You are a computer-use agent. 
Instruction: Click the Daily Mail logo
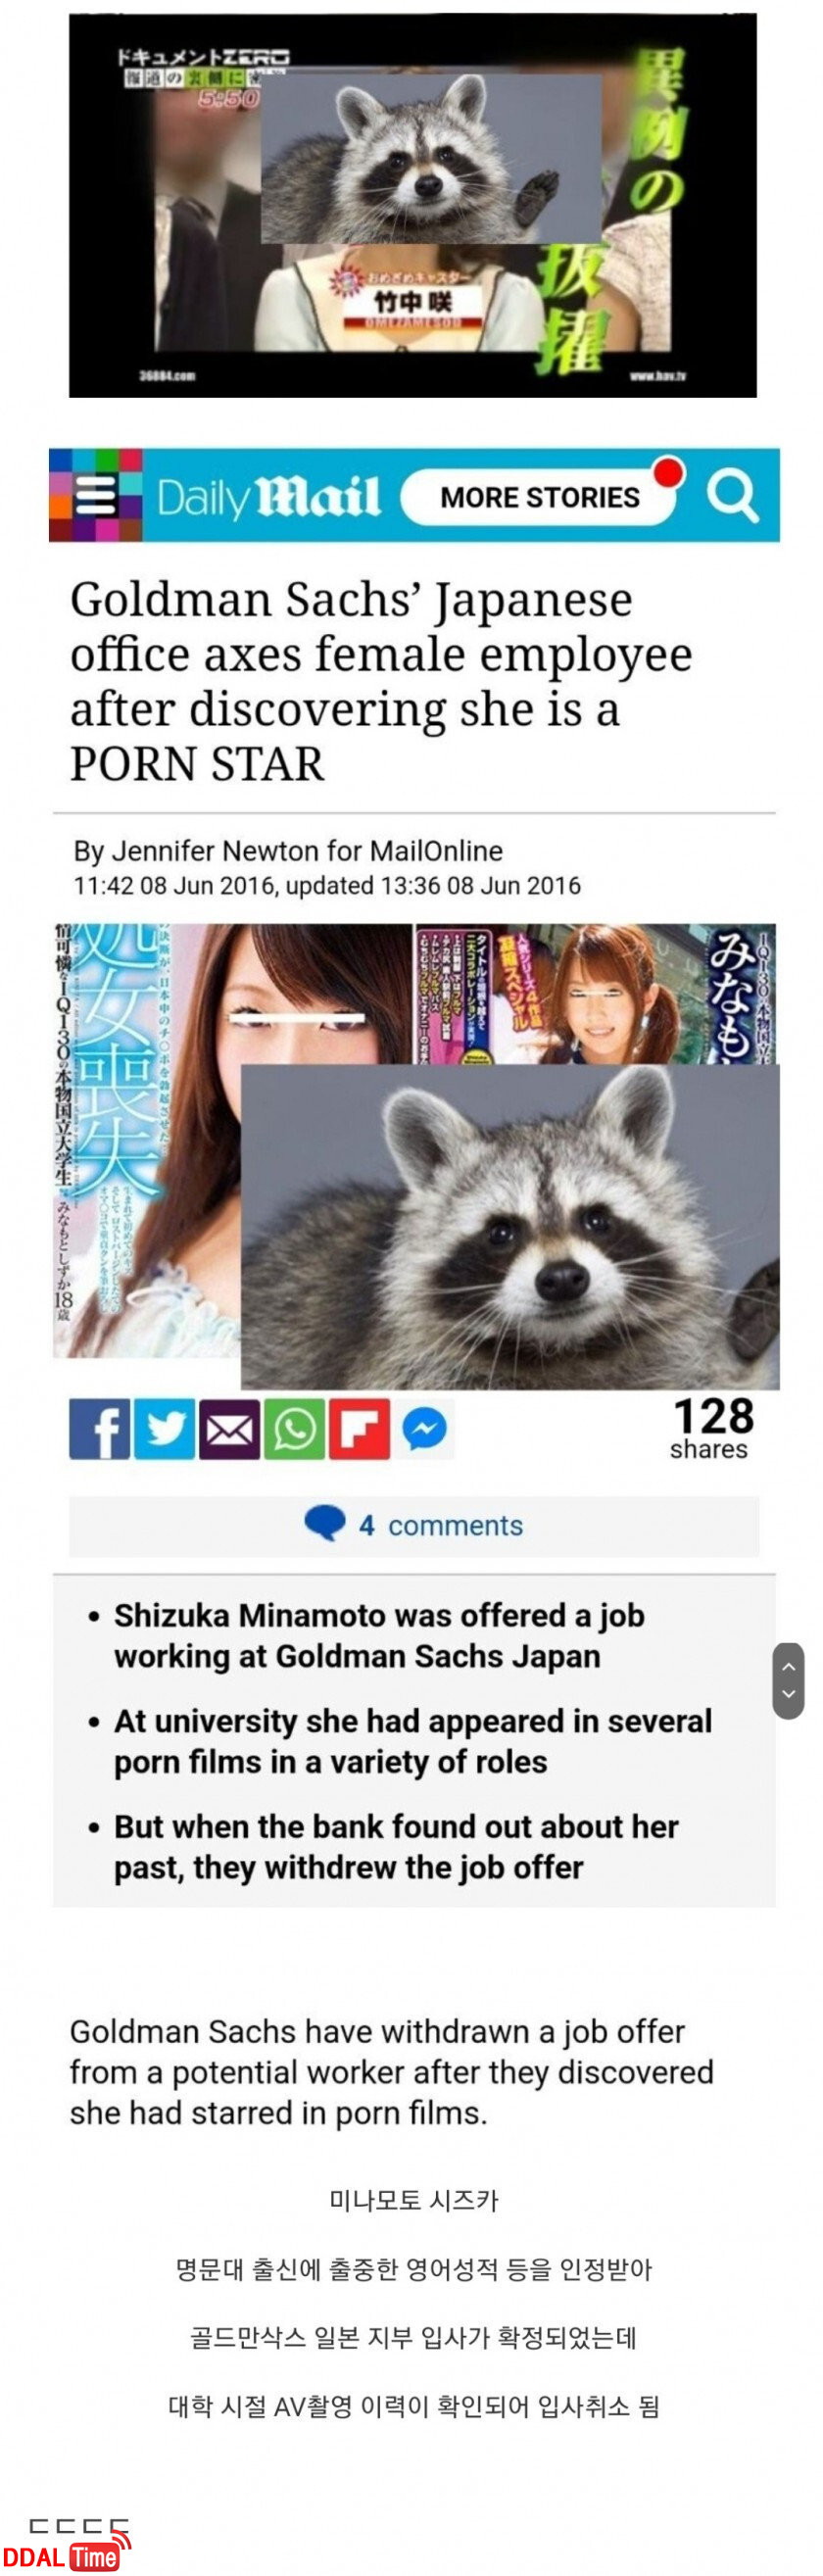[x=268, y=496]
